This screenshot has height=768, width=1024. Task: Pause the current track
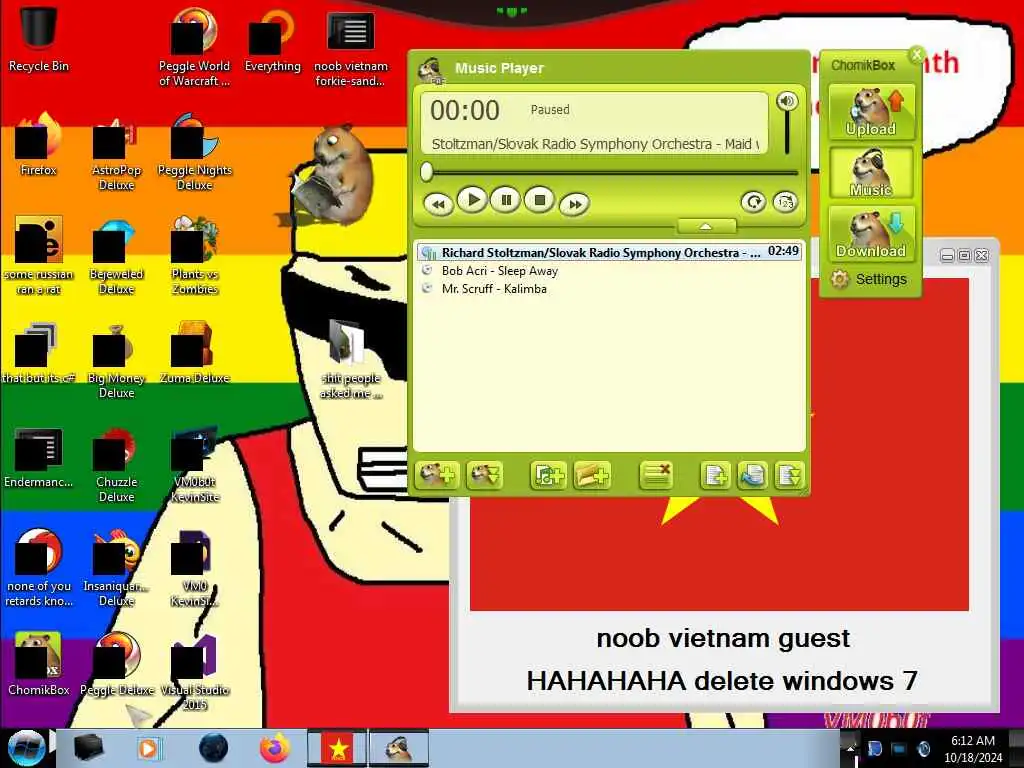click(506, 200)
